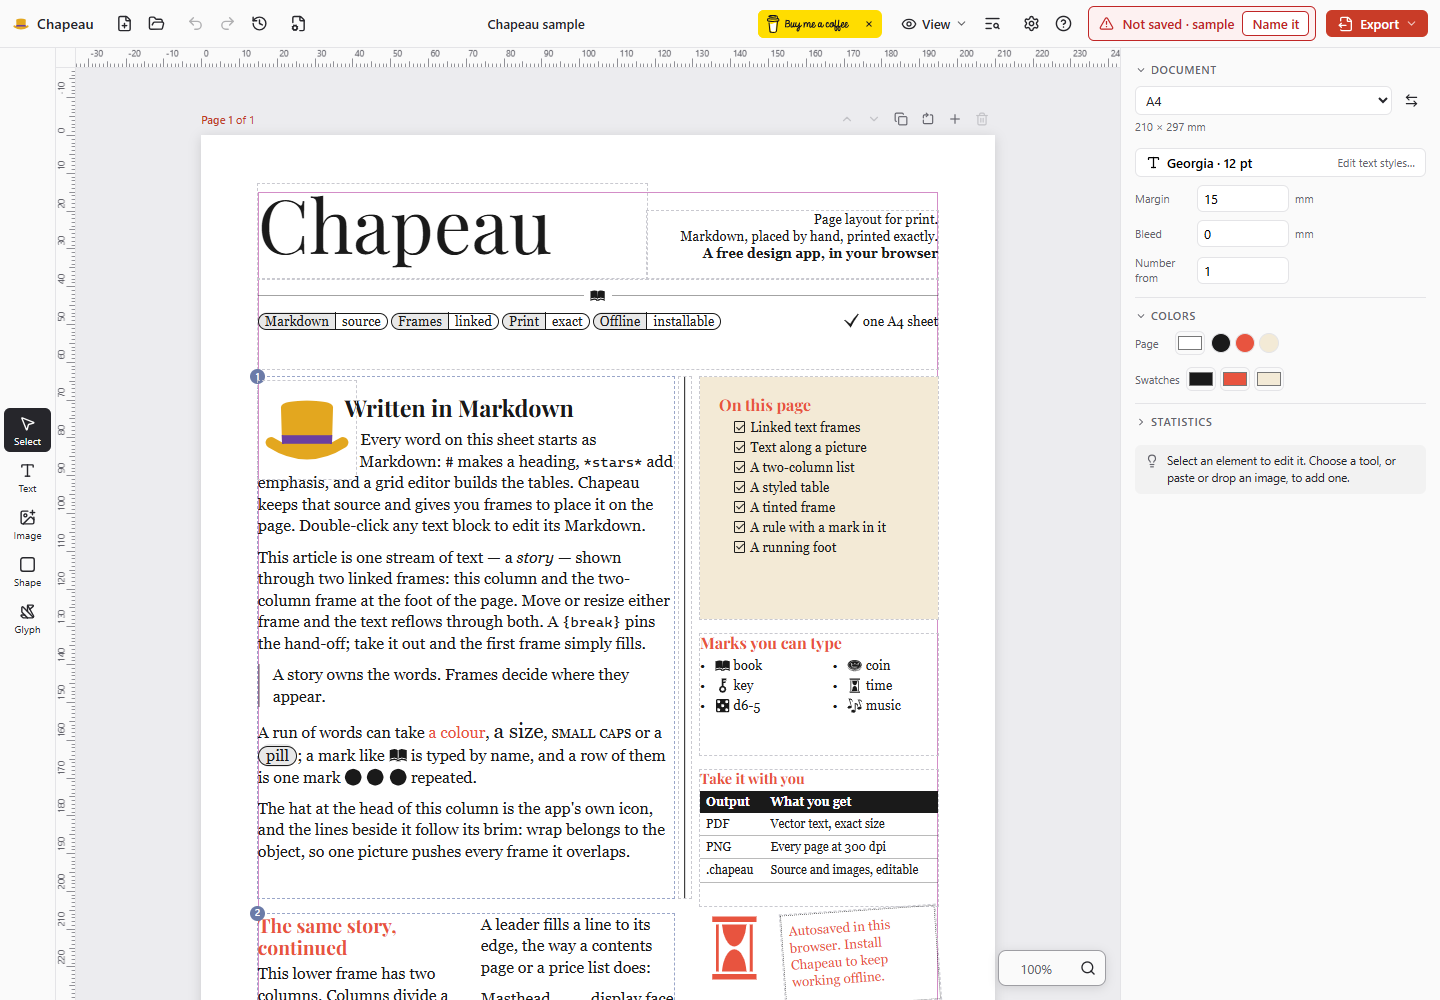
Task: Expand the STATISTICS section
Action: [1174, 422]
